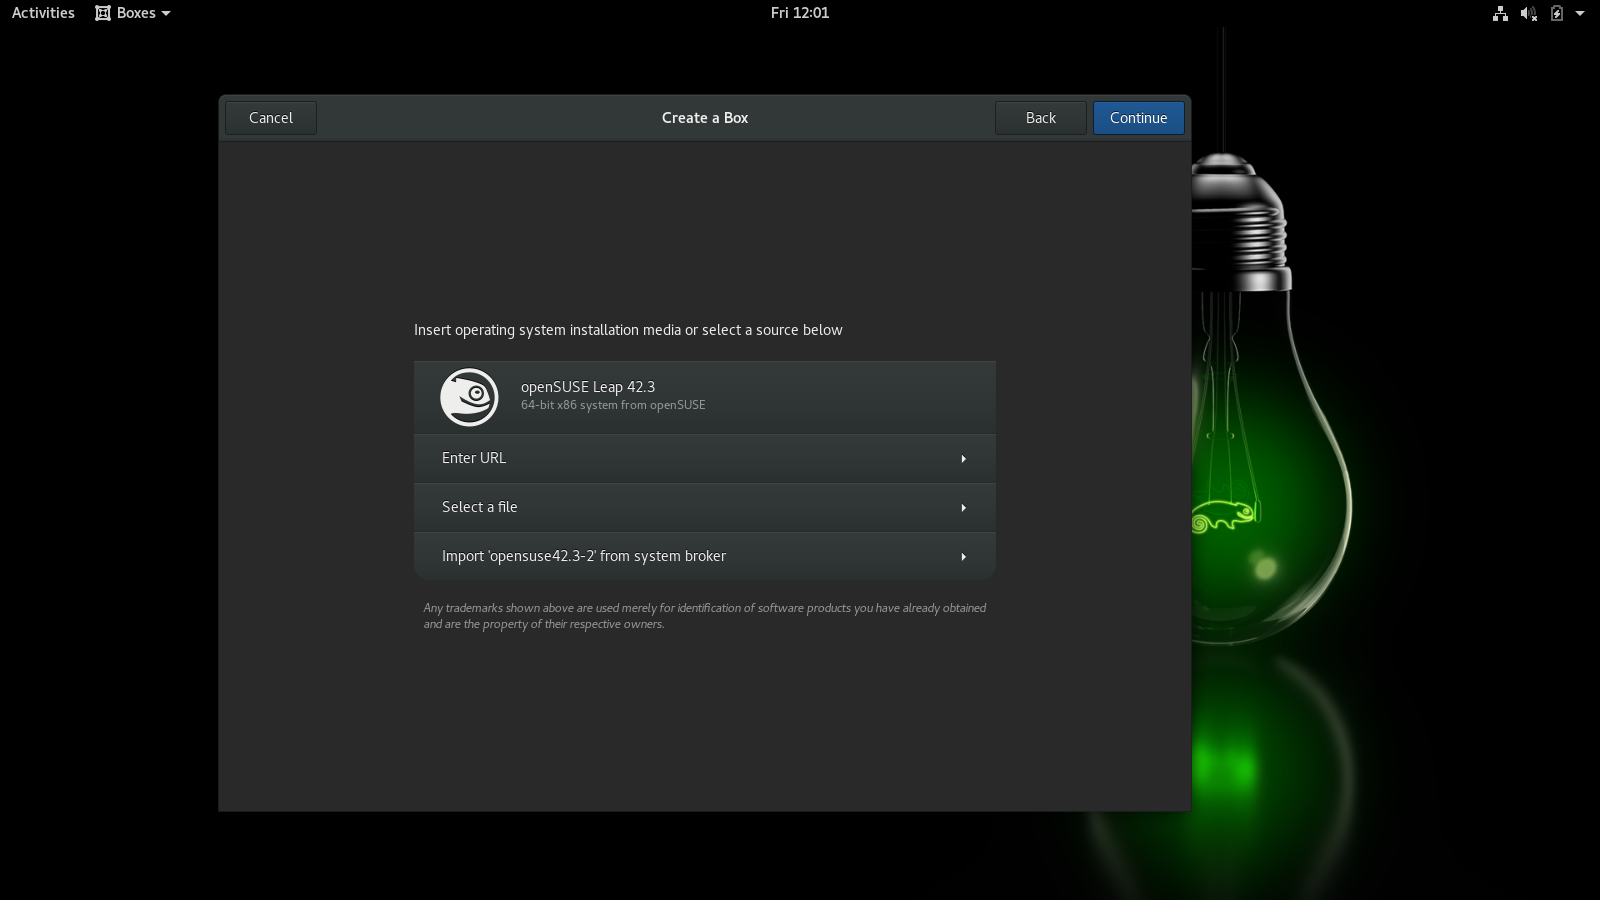Viewport: 1600px width, 900px height.
Task: Click the volume speaker icon
Action: [1528, 13]
